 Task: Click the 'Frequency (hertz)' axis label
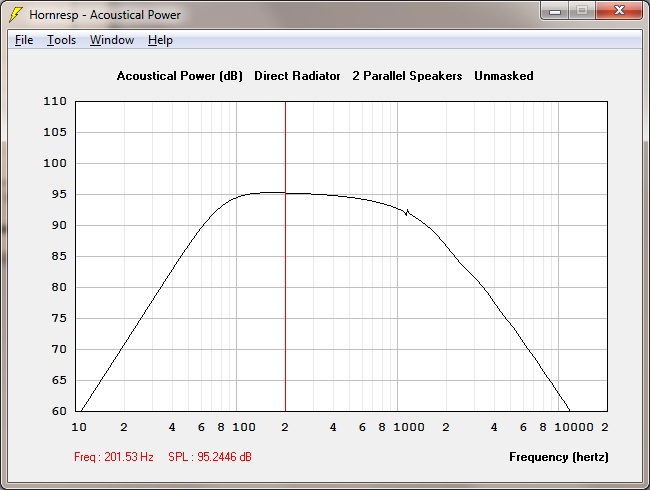click(559, 457)
